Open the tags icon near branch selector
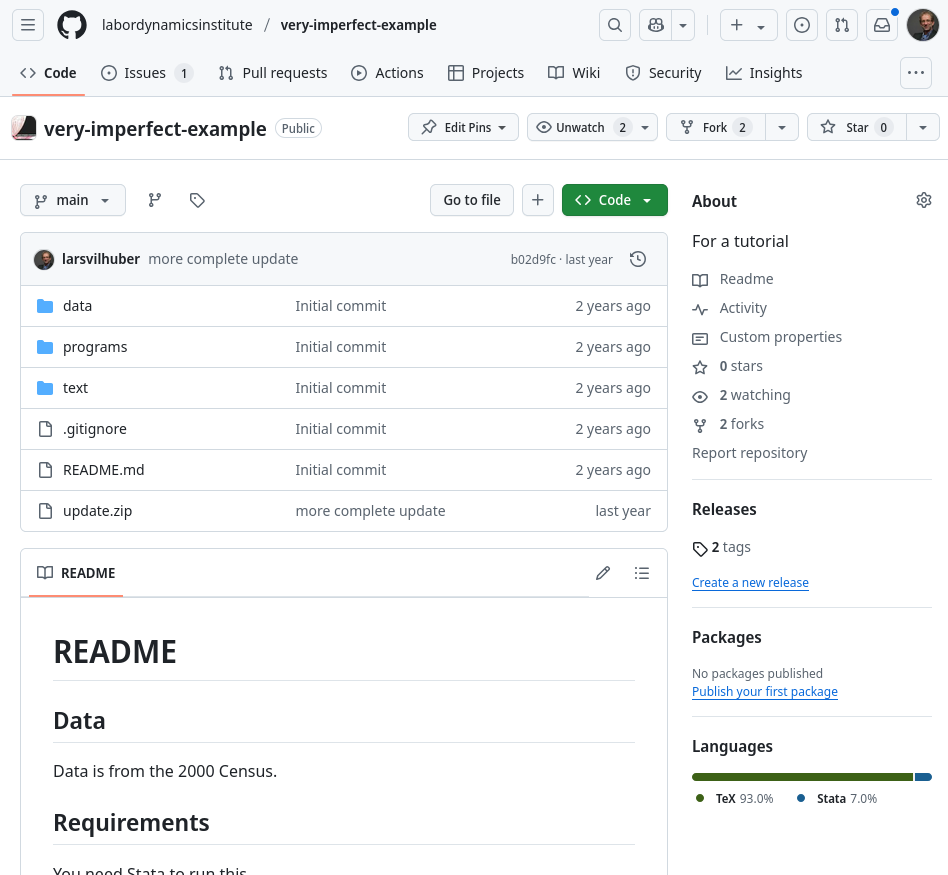The width and height of the screenshot is (948, 875). tap(197, 200)
